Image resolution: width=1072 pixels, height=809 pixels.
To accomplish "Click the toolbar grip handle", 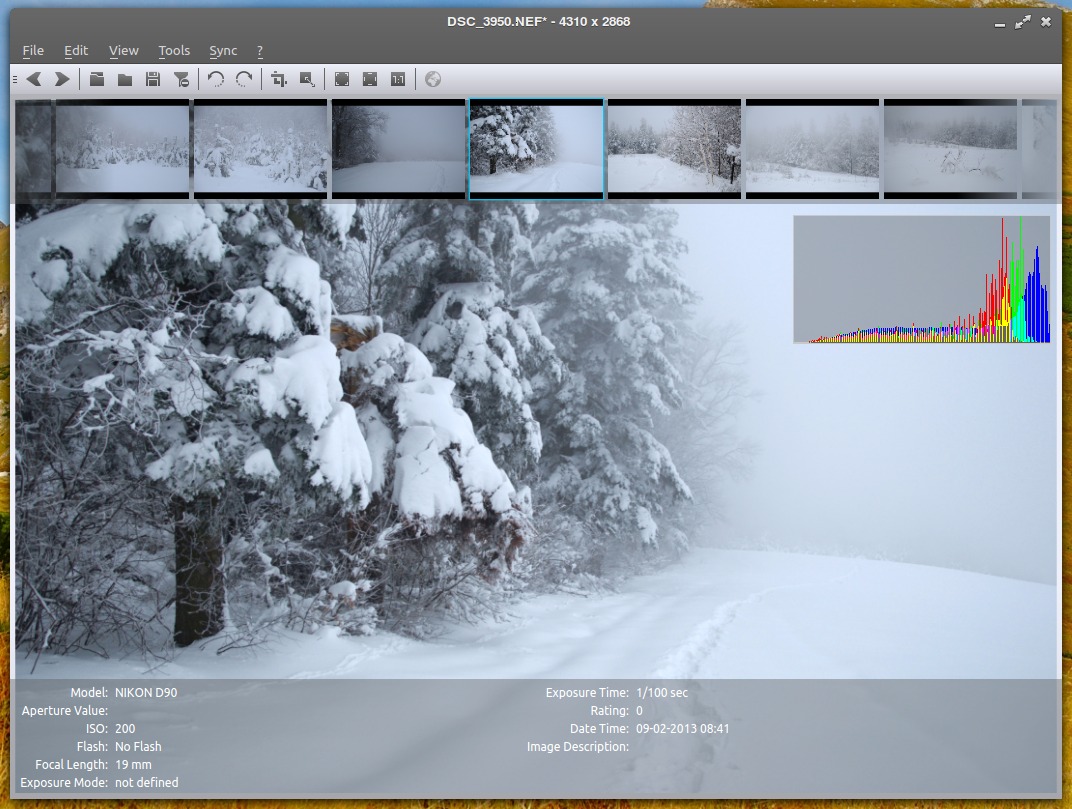I will click(15, 79).
